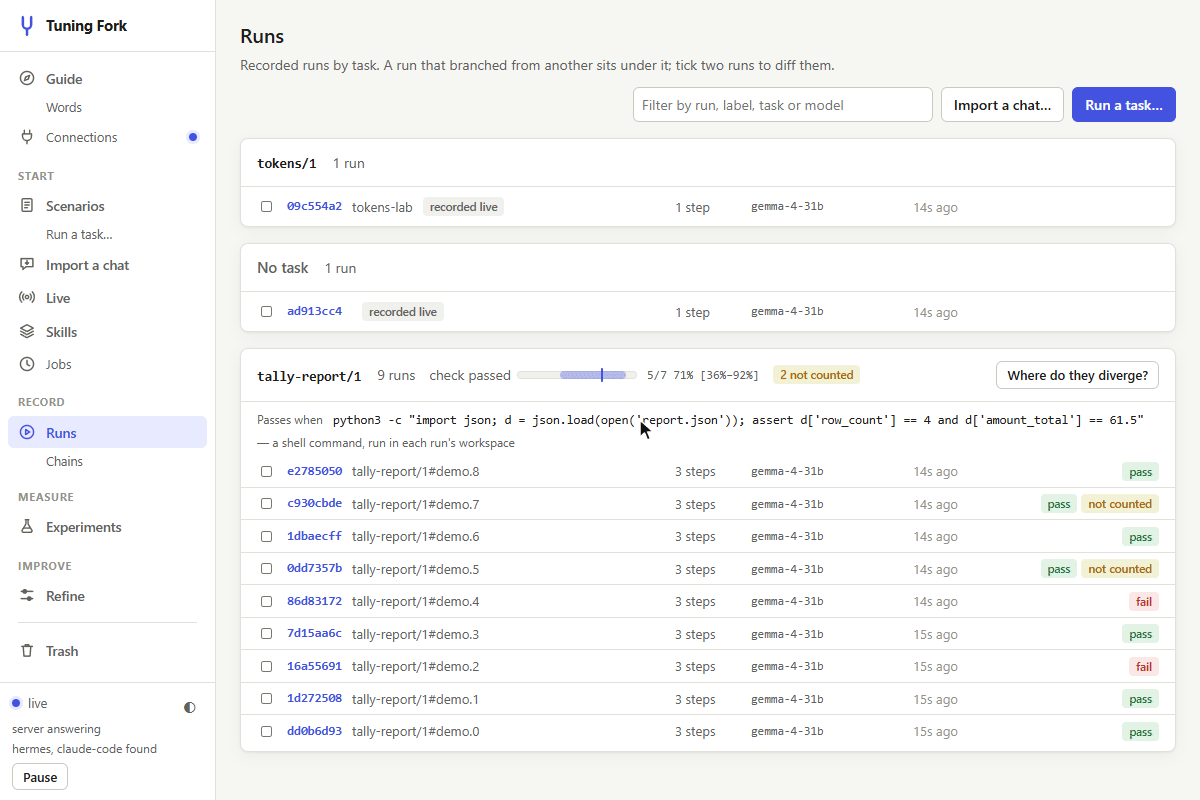
Task: Click the 2 not counted badge
Action: tap(816, 375)
